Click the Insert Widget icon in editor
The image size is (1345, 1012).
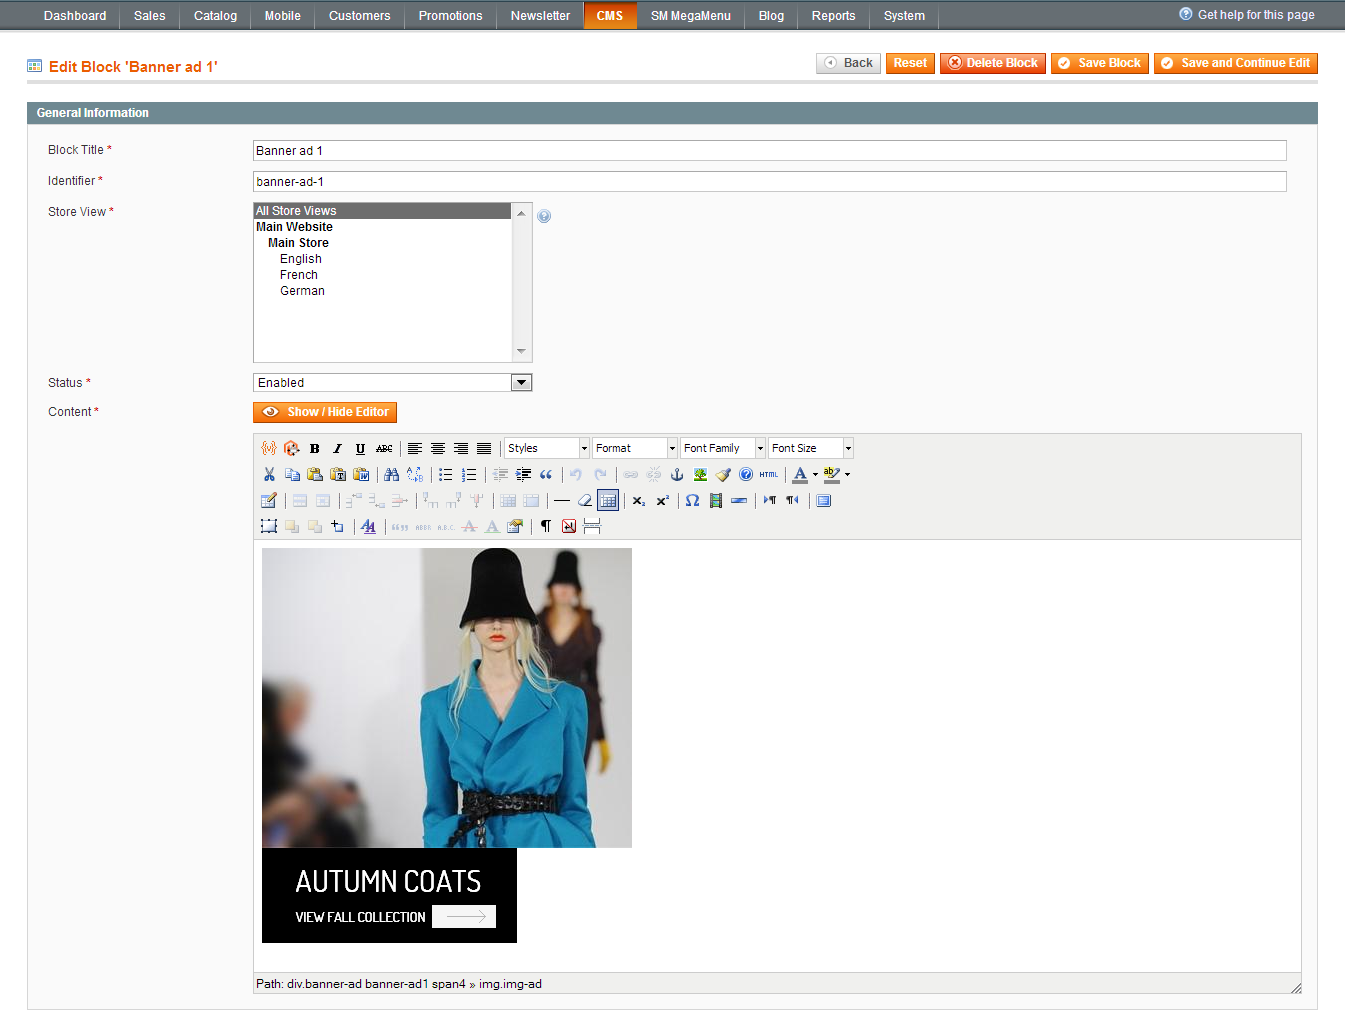tap(291, 448)
